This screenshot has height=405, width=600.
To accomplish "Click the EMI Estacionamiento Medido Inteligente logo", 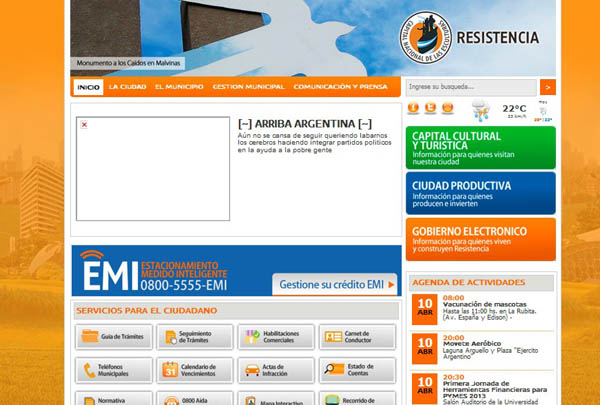I will pos(154,271).
